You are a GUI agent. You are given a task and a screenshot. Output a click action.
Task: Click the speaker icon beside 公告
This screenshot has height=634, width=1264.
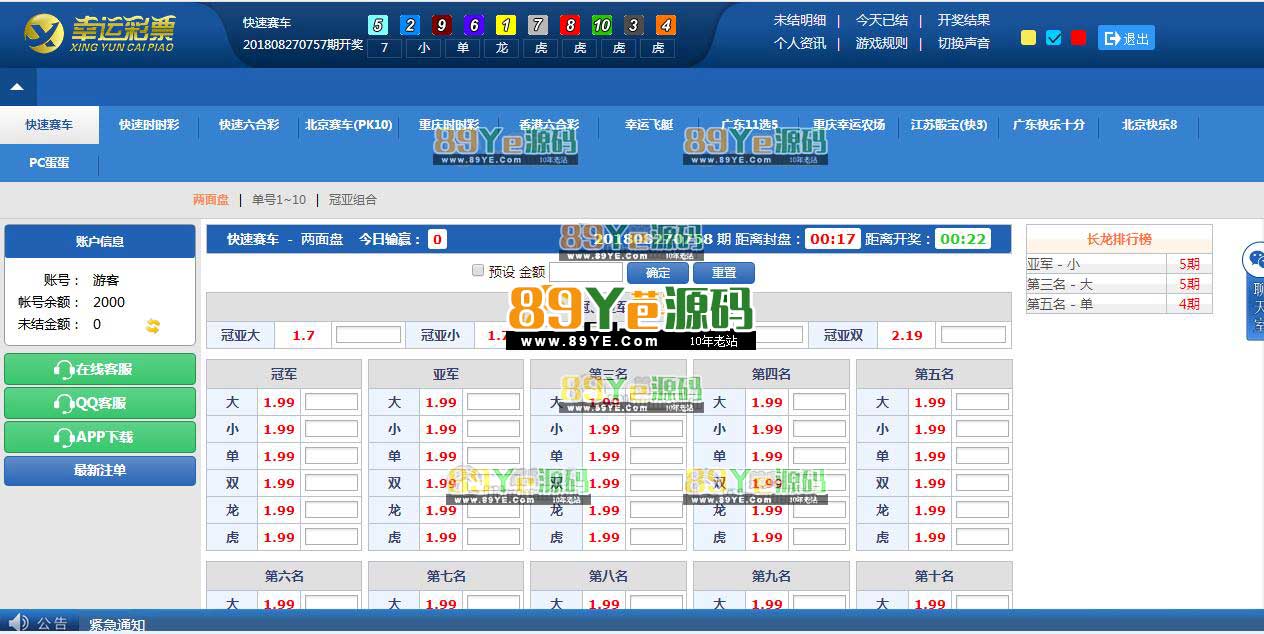pyautogui.click(x=18, y=622)
